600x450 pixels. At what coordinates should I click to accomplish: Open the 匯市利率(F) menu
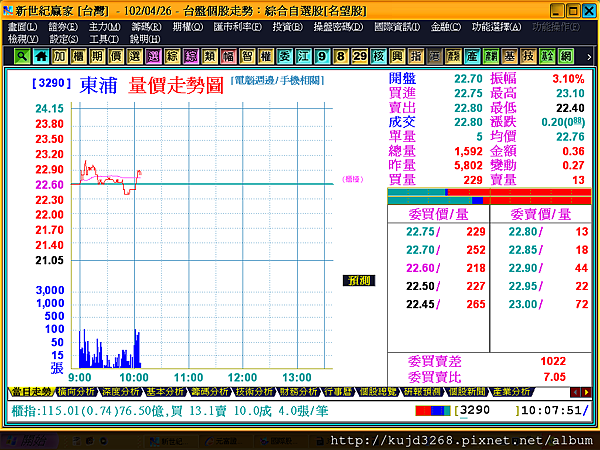tap(238, 27)
